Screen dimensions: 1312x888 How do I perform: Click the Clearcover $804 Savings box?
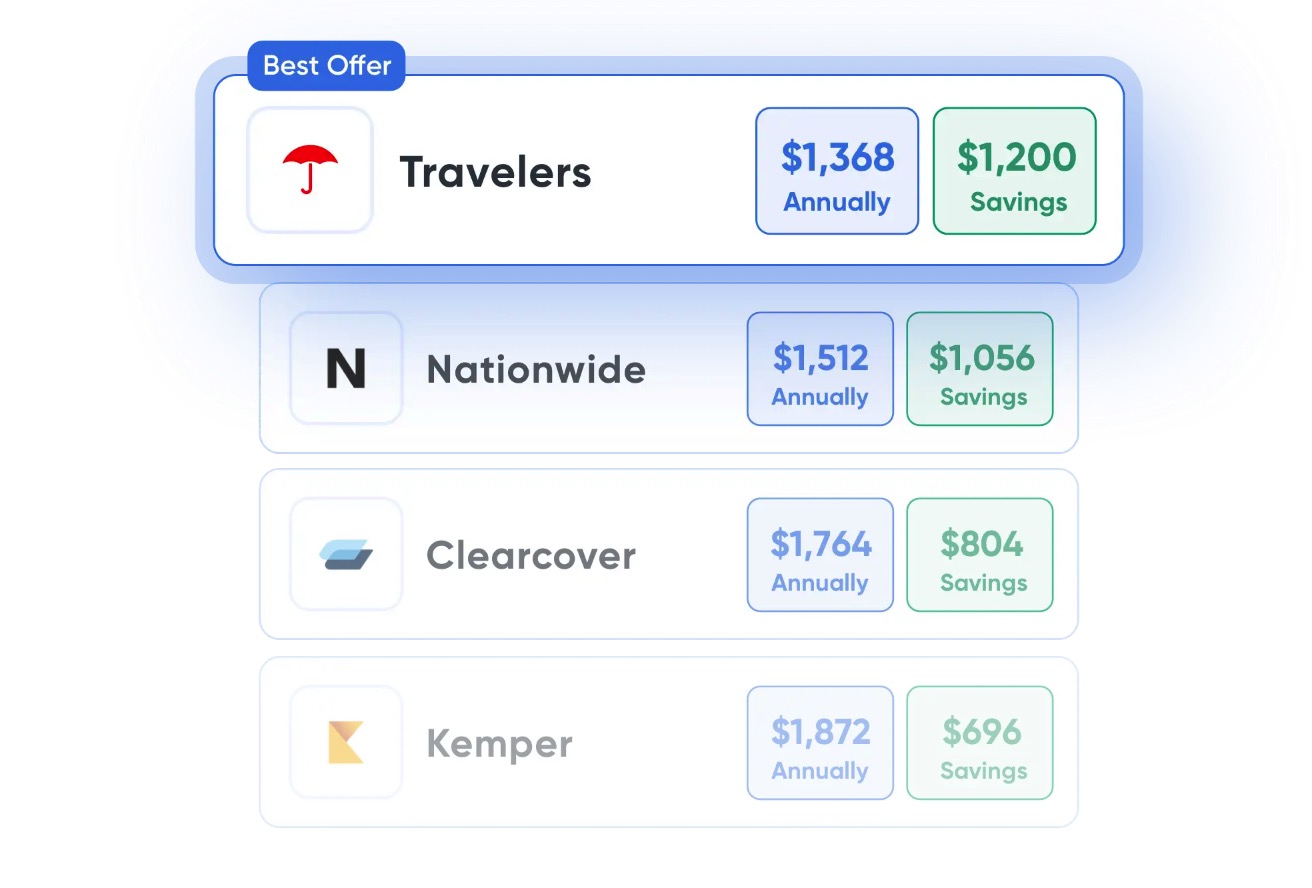pos(980,555)
